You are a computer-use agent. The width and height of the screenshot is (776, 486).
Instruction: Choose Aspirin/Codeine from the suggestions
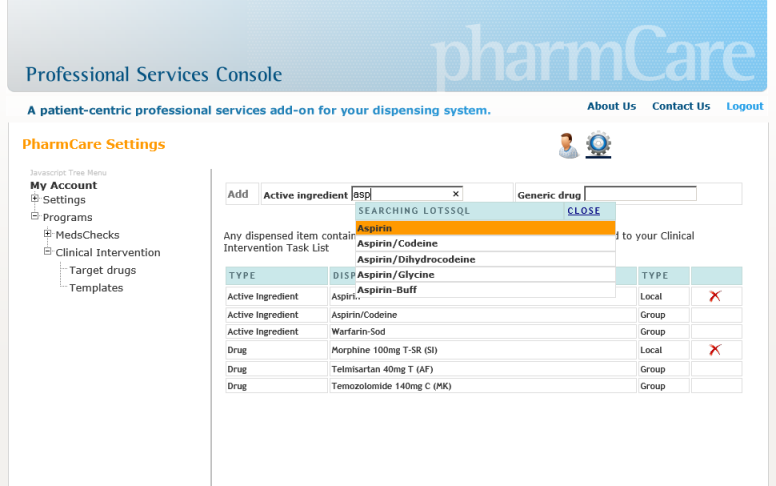[485, 243]
